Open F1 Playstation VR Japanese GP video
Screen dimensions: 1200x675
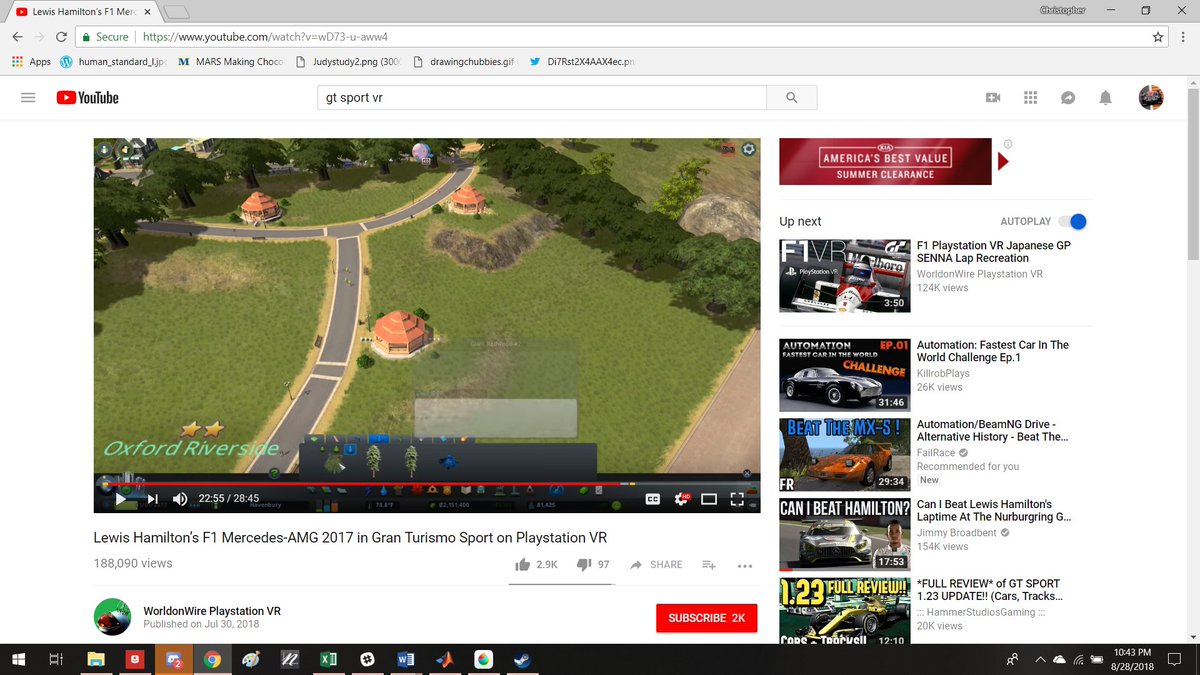pos(994,251)
